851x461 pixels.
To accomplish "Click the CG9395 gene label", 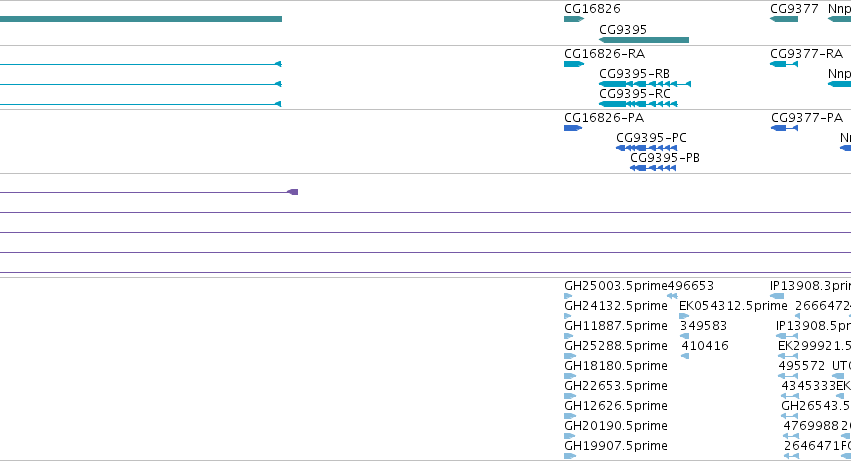I will pos(623,30).
